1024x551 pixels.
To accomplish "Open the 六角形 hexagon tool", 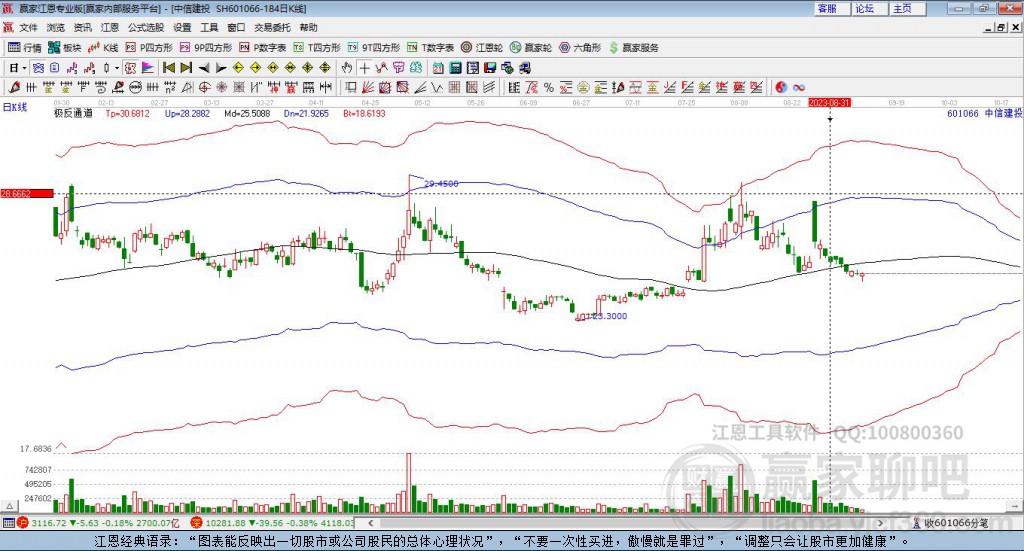I will (x=580, y=48).
